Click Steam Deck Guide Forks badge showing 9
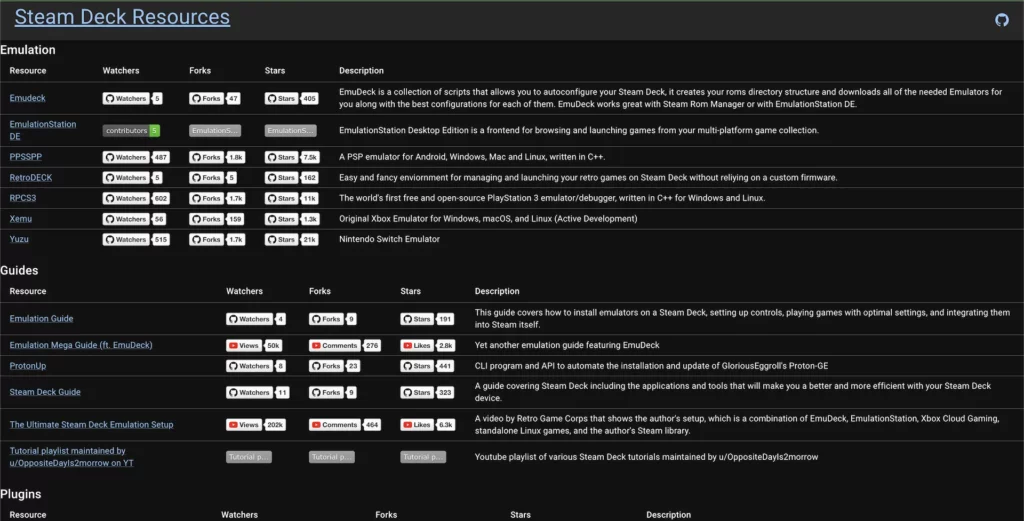 333,392
